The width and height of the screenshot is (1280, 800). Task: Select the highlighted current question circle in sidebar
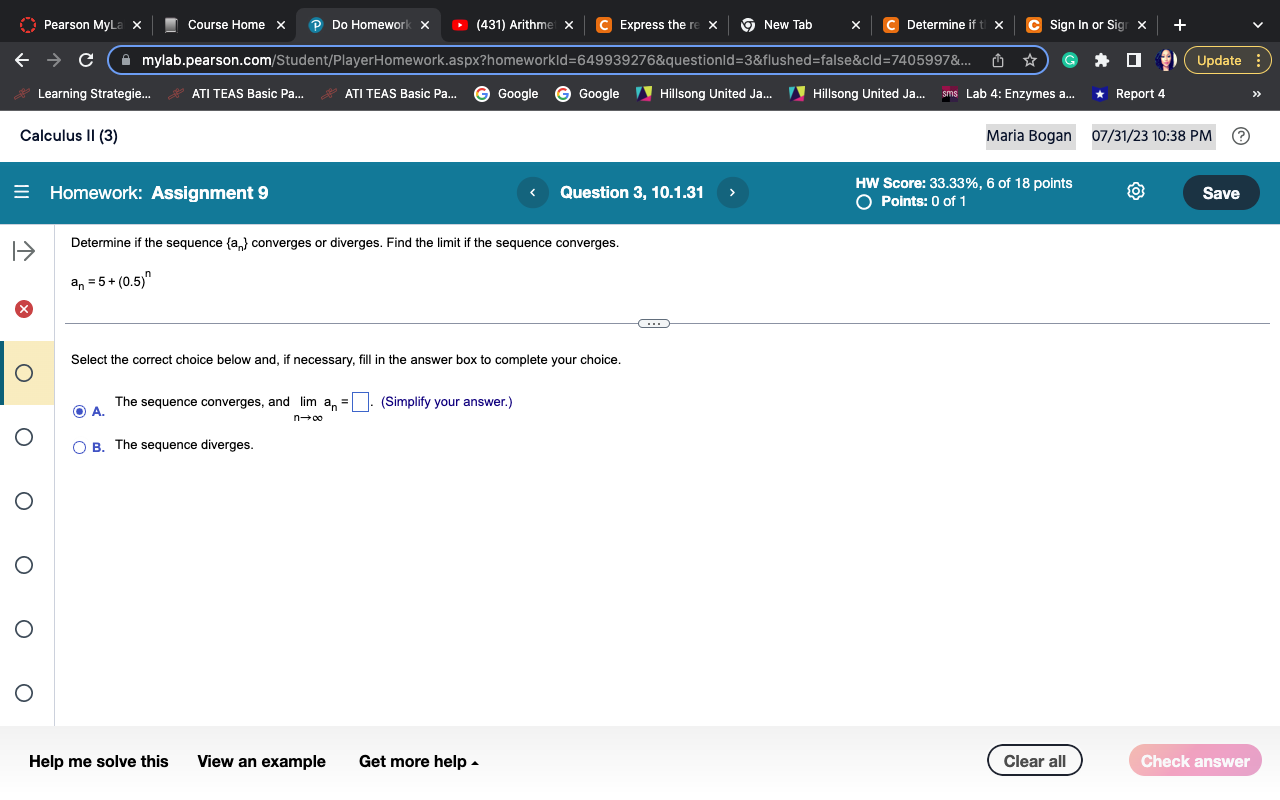coord(24,373)
